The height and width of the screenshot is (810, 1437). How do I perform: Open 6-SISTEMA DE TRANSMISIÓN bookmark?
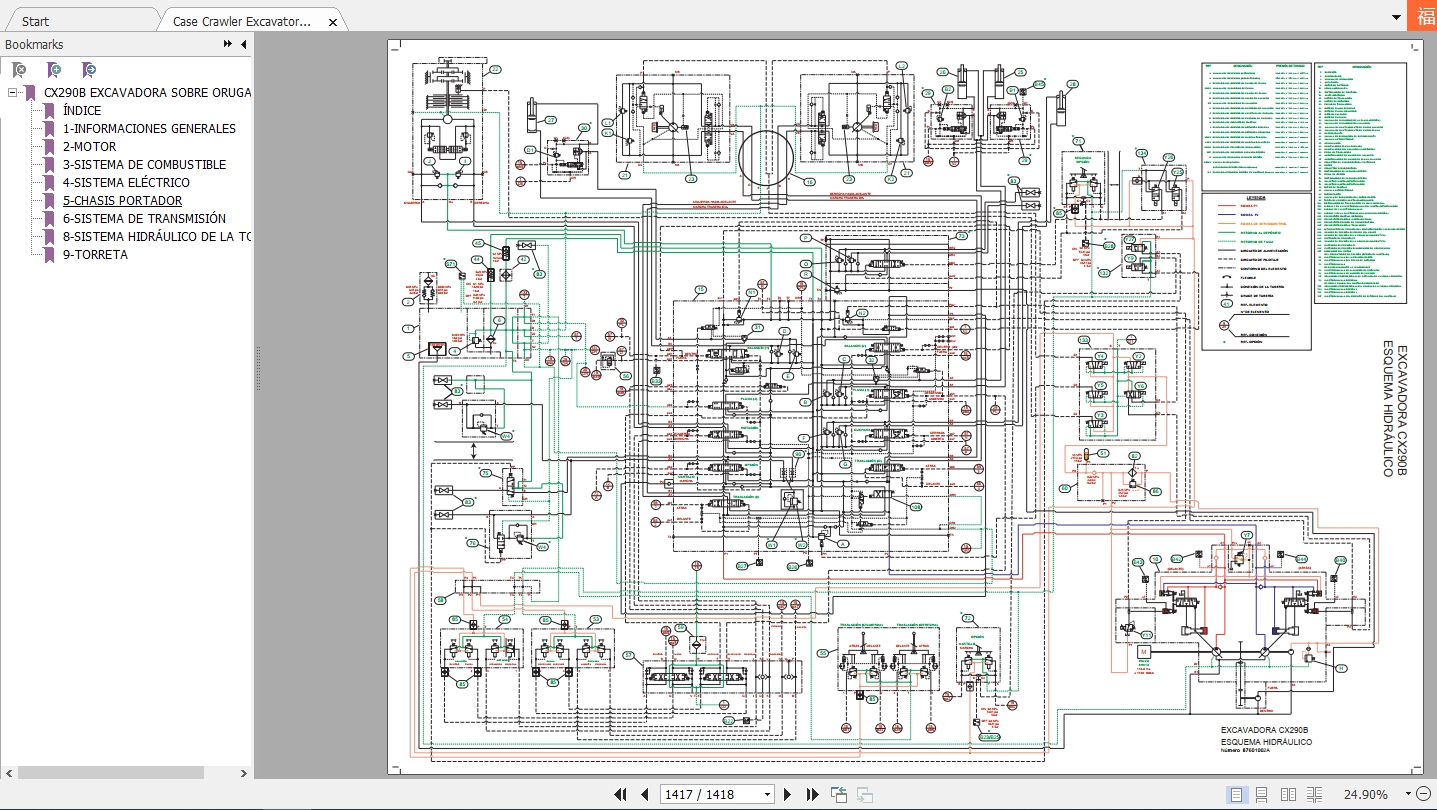pos(144,219)
